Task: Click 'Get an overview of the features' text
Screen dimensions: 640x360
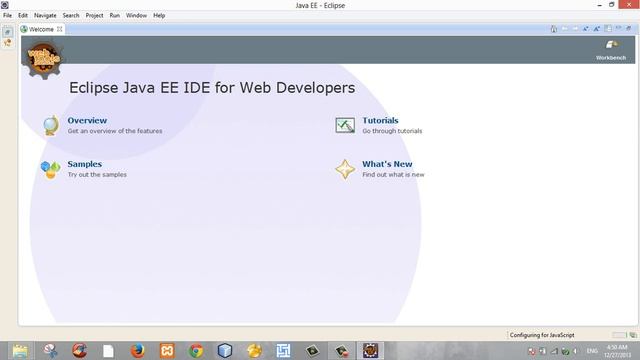Action: [x=115, y=131]
